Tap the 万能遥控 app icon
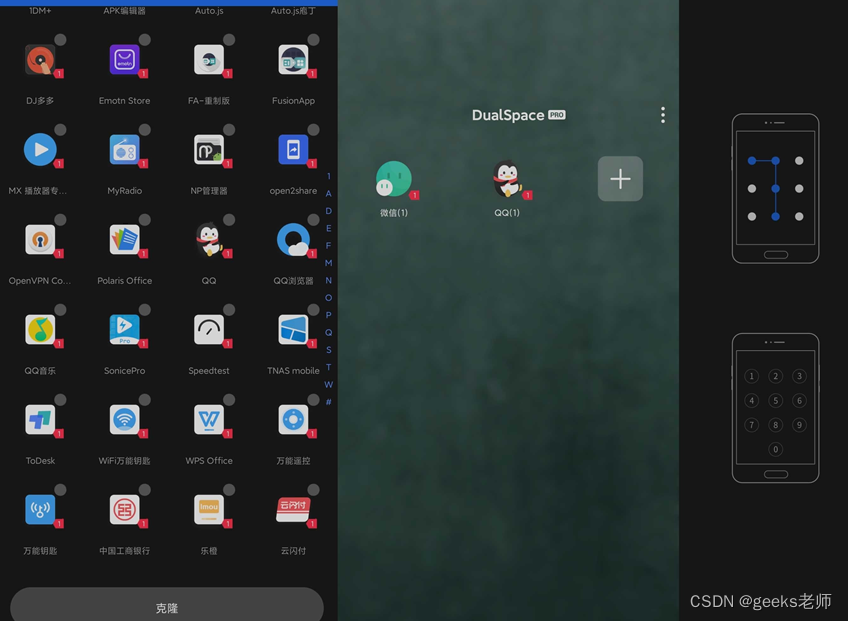Viewport: 848px width, 621px height. click(x=293, y=419)
